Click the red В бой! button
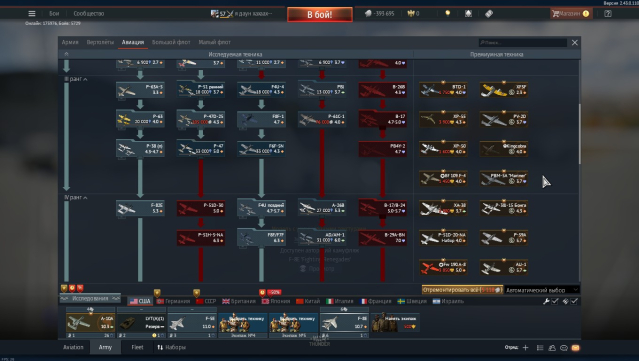Viewport: 639px width, 361px height. click(x=320, y=14)
